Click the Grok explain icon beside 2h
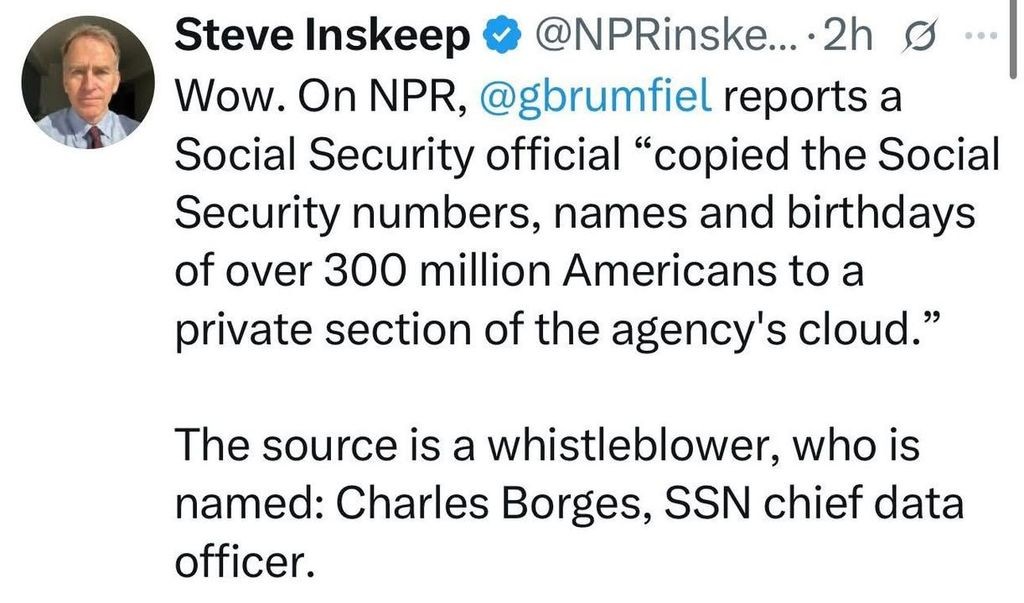Screen dimensions: 1024x603 pos(918,35)
